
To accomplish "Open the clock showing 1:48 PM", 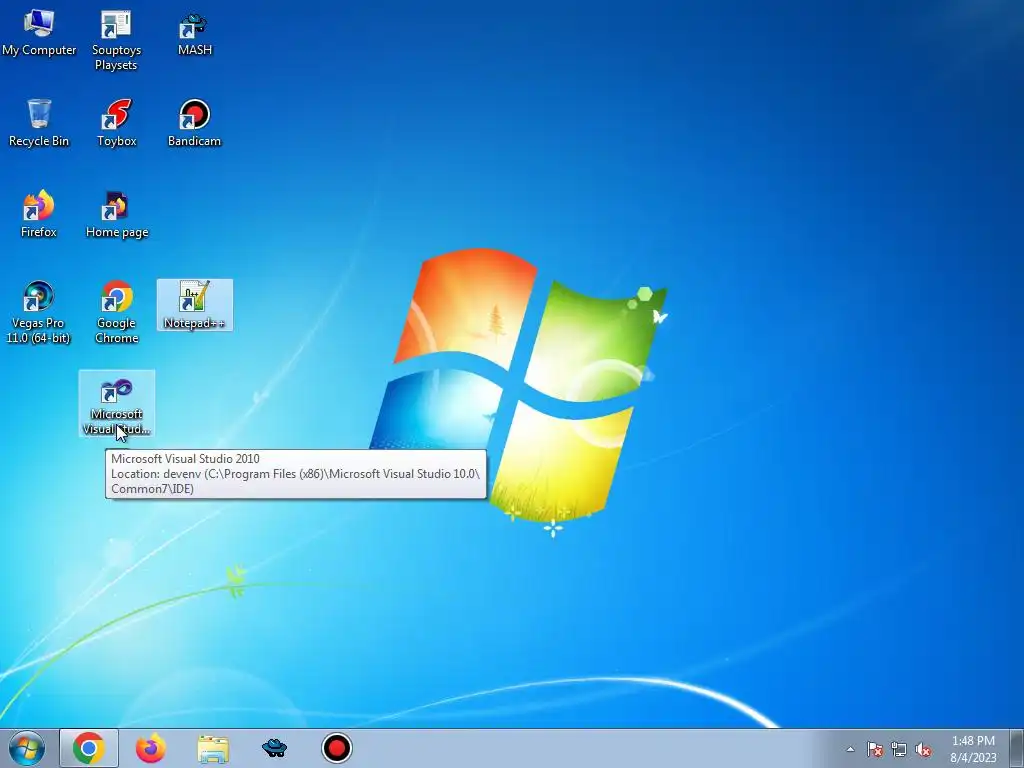I will [x=973, y=749].
